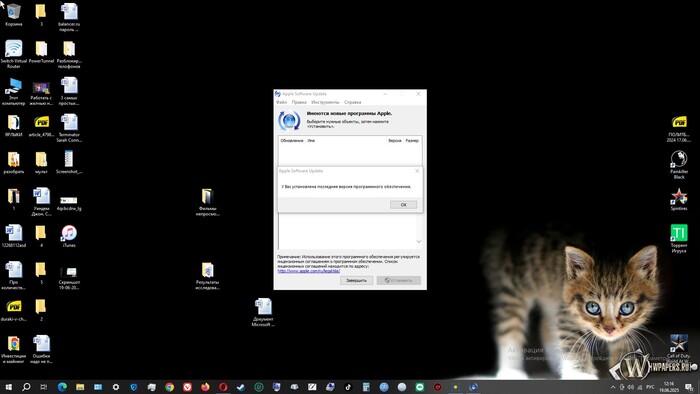The width and height of the screenshot is (700, 394).
Task: Select the Торрент Игрука shortcut
Action: click(679, 239)
